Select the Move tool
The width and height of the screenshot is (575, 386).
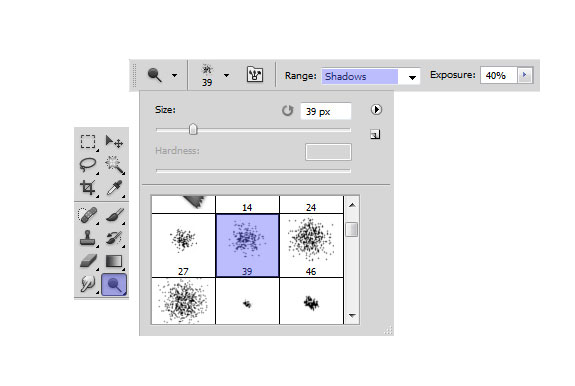pyautogui.click(x=114, y=141)
